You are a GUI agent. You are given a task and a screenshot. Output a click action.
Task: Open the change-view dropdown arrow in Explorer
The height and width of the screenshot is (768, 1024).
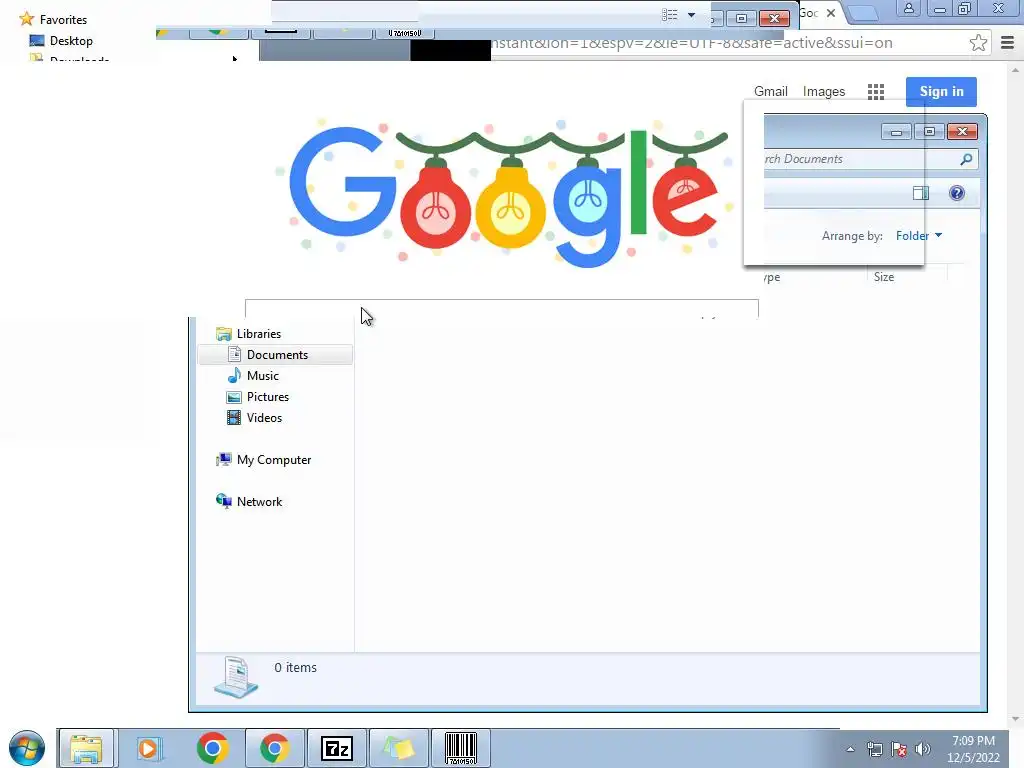point(691,14)
